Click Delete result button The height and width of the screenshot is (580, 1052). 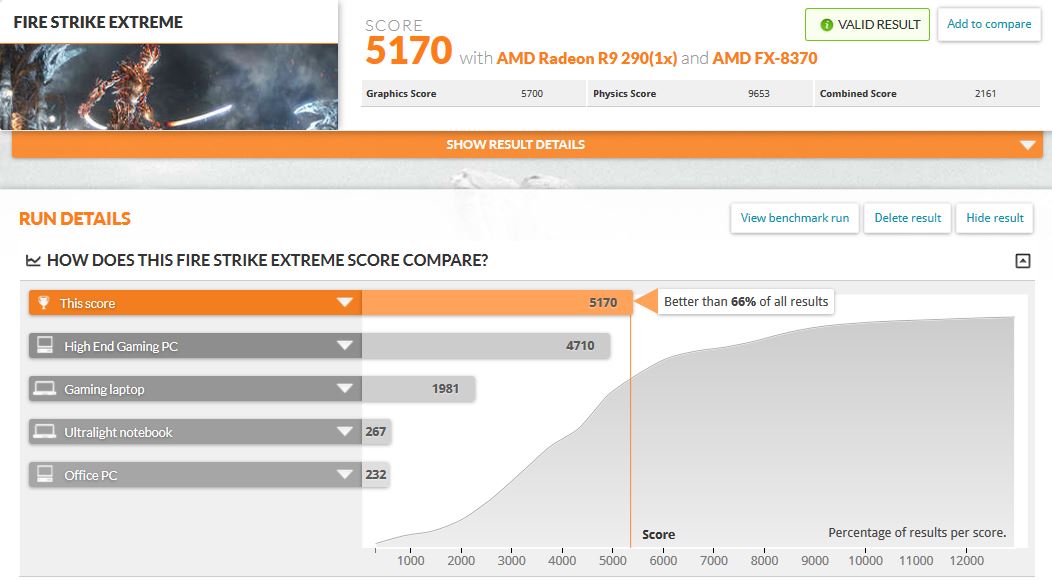pyautogui.click(x=907, y=218)
